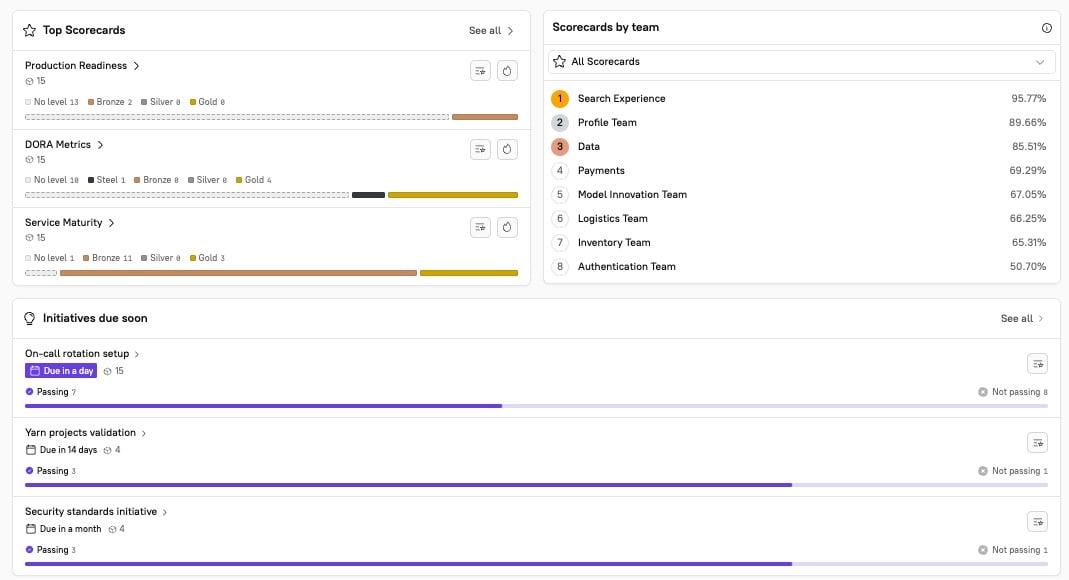Click Not passing 1 for Security standards initiative
This screenshot has width=1069, height=580.
pos(1013,550)
